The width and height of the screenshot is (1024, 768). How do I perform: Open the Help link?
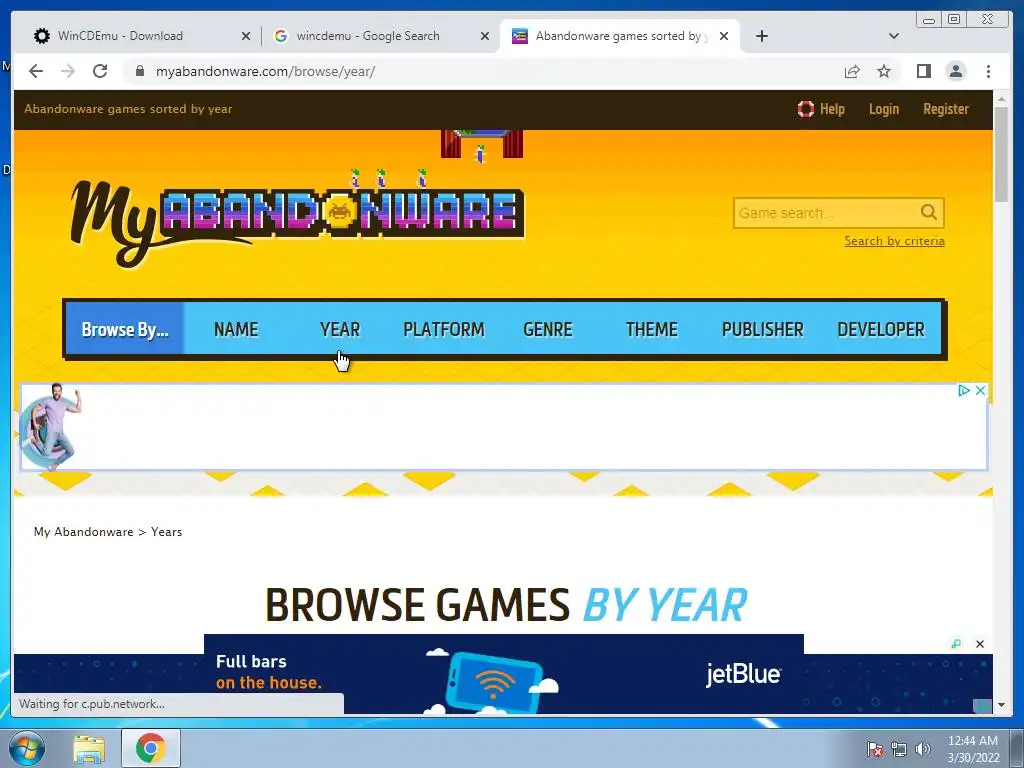tap(821, 109)
